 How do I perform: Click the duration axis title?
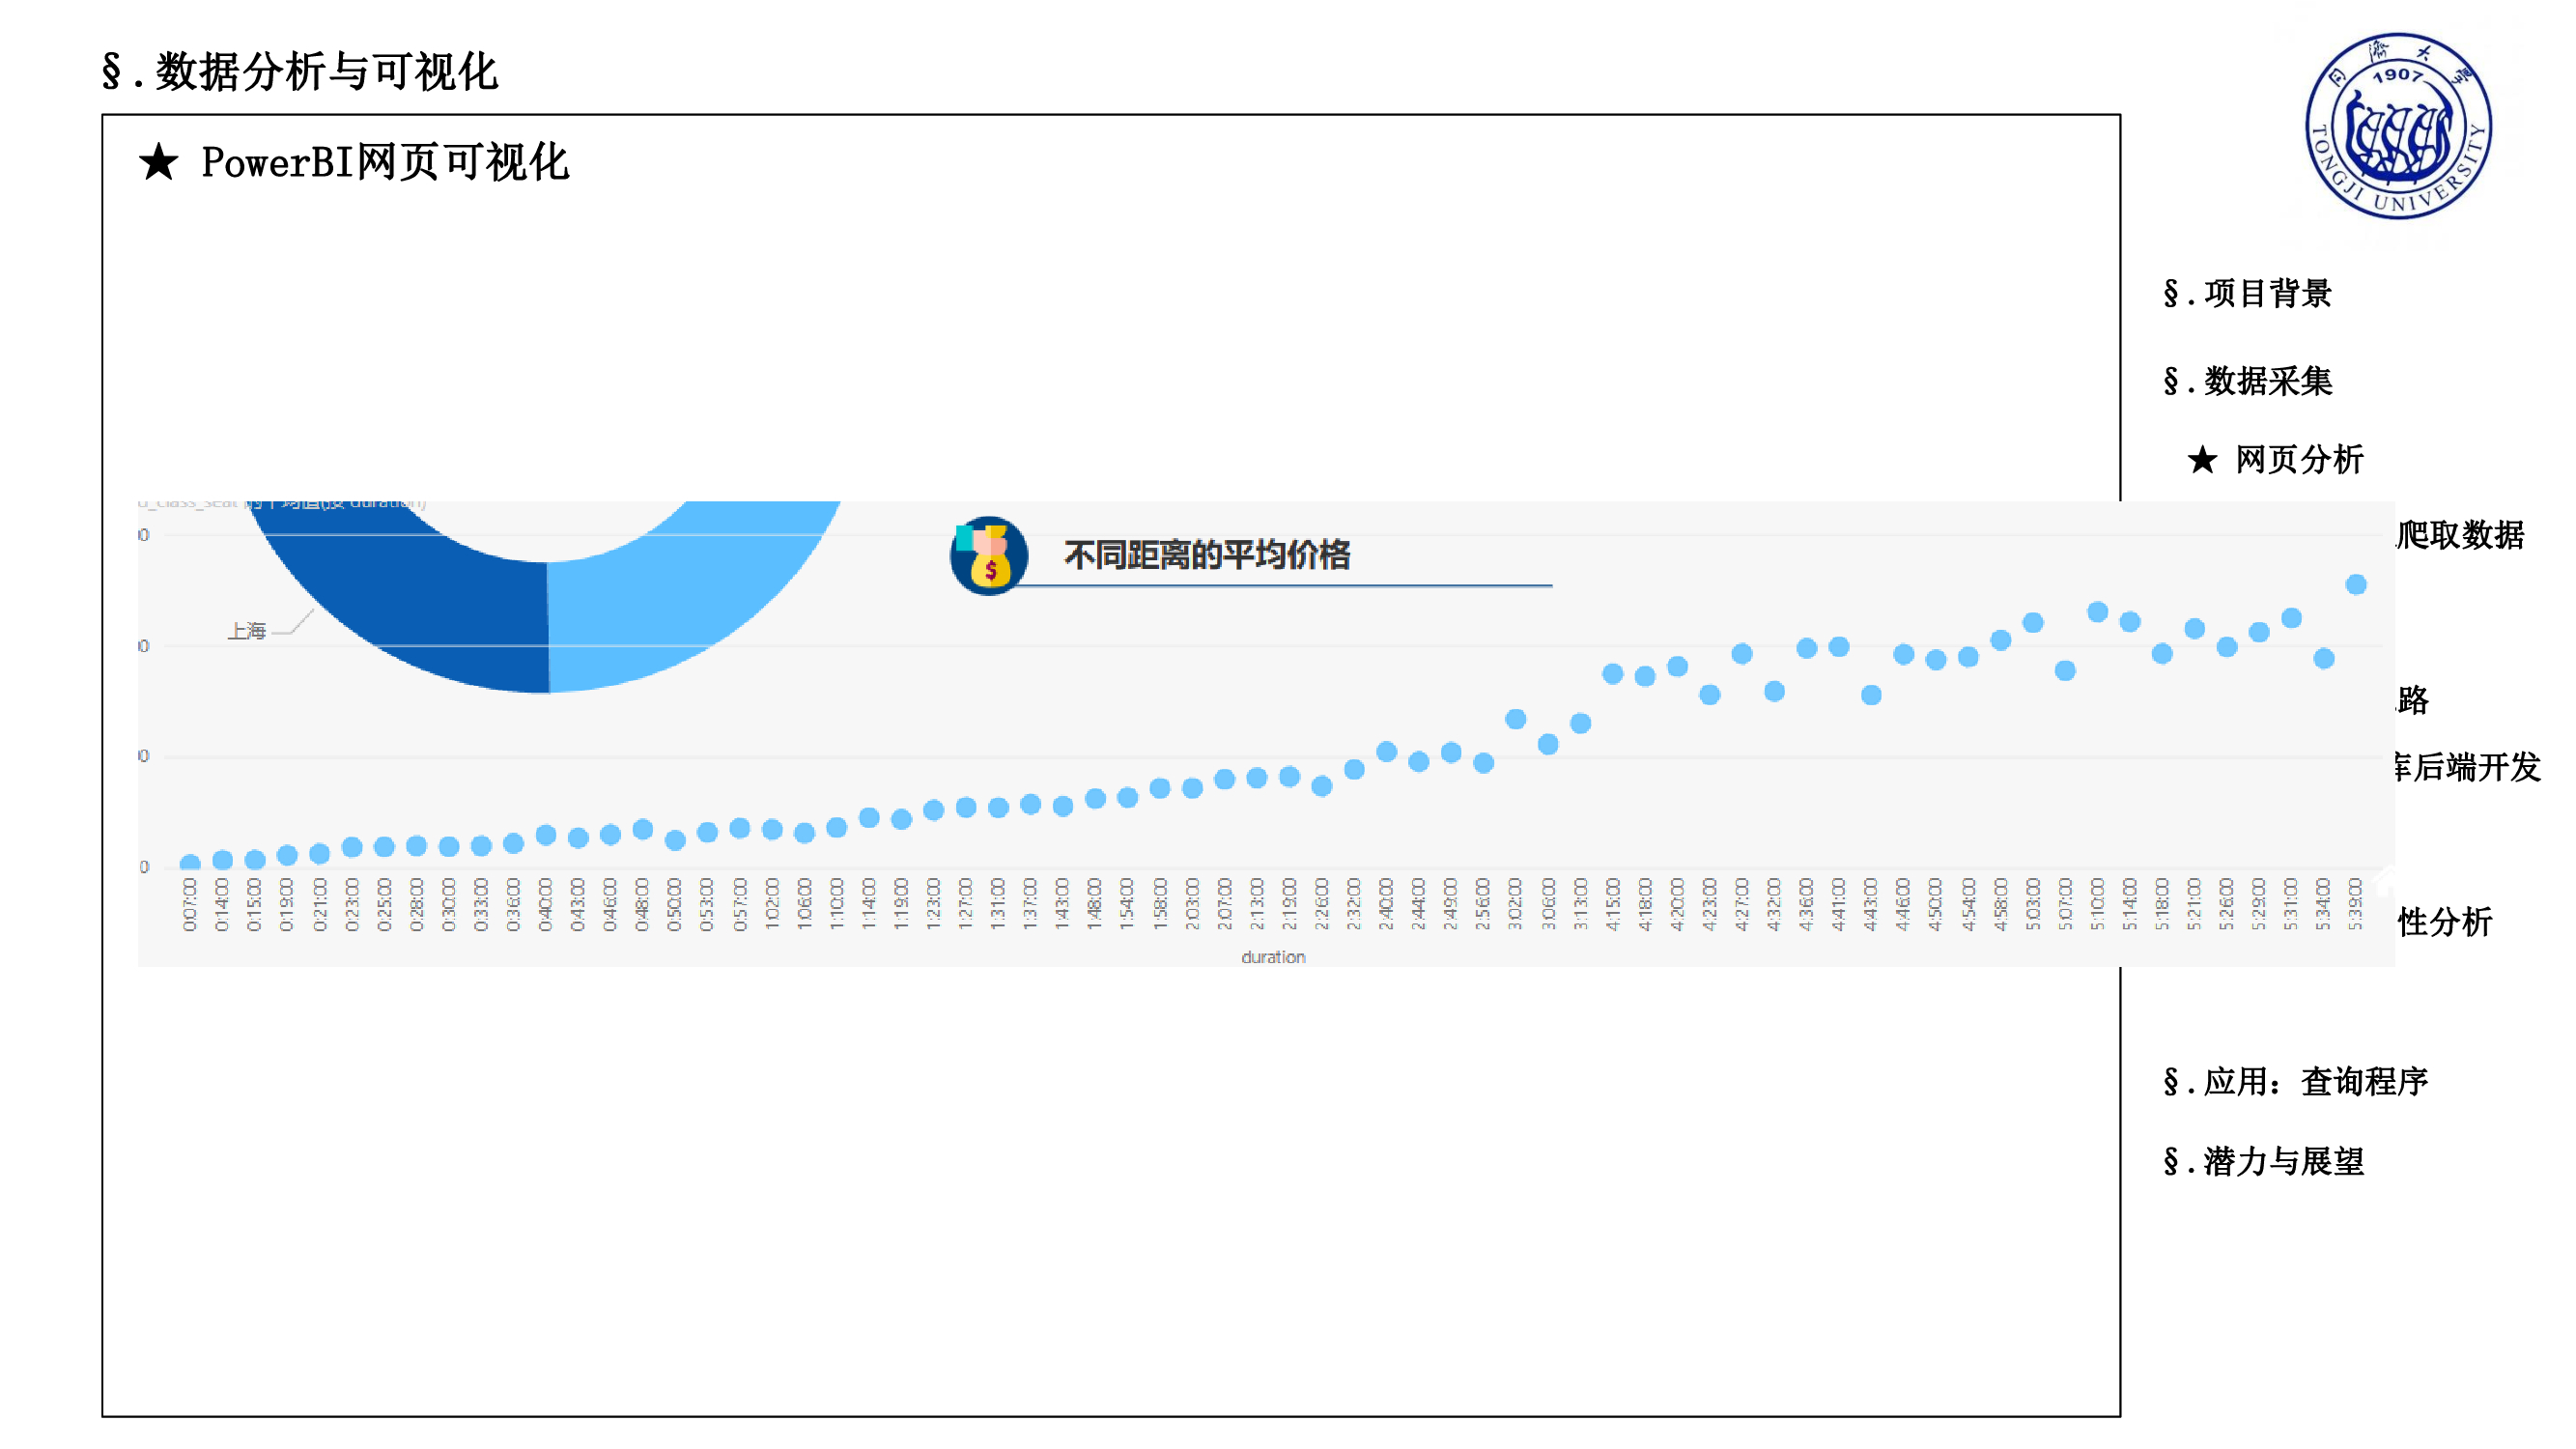click(1272, 957)
